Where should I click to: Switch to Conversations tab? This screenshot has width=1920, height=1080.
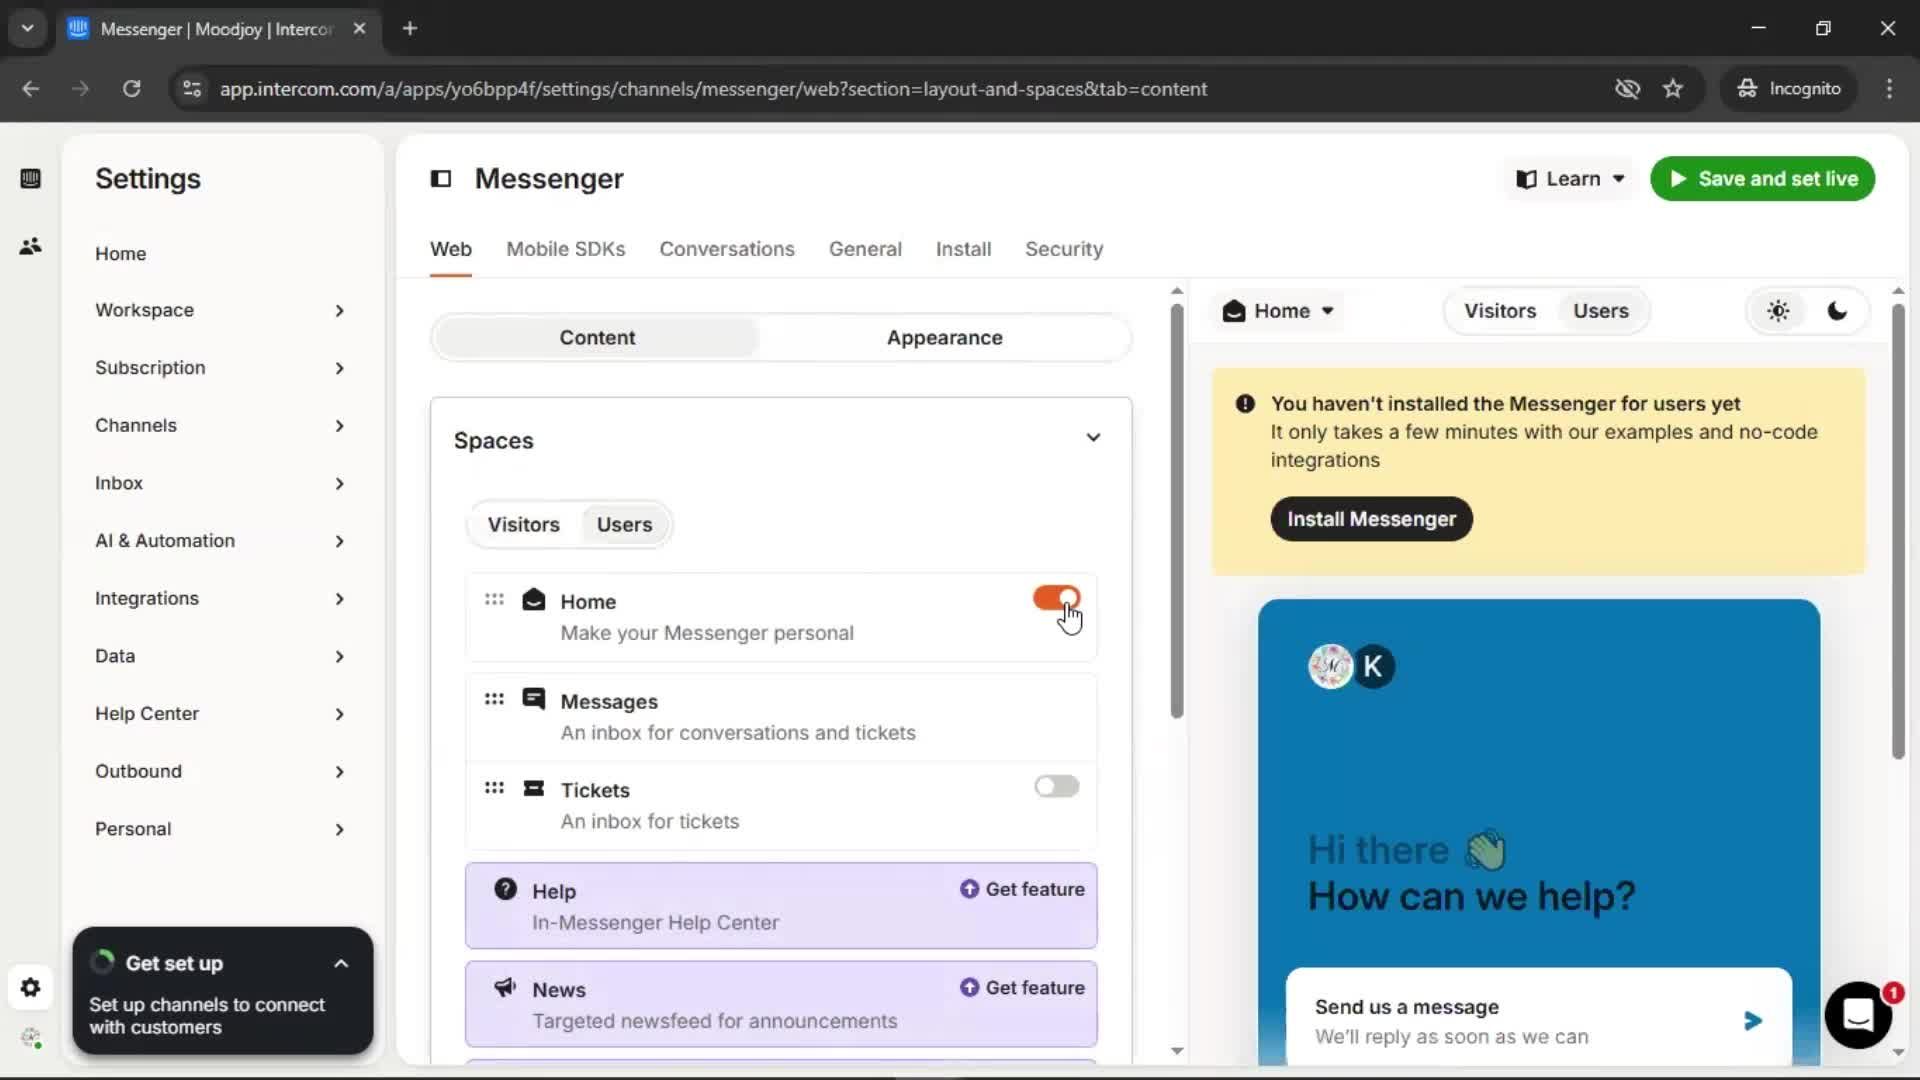727,249
